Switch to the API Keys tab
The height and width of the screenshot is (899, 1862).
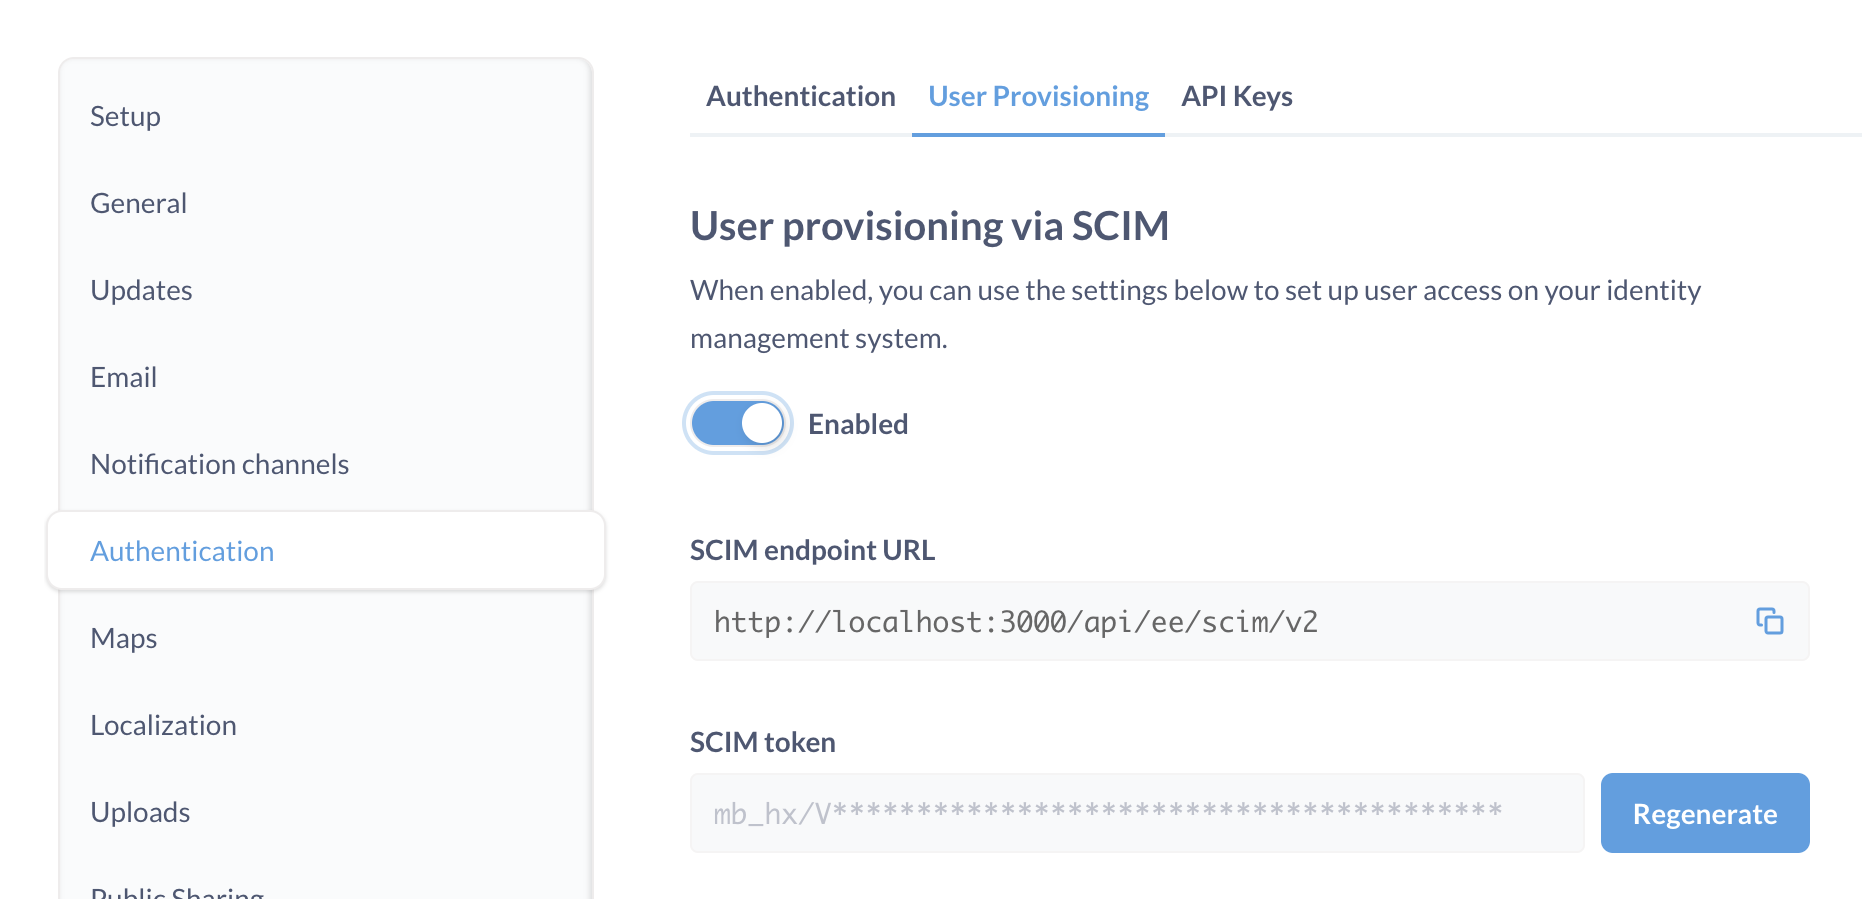point(1236,97)
